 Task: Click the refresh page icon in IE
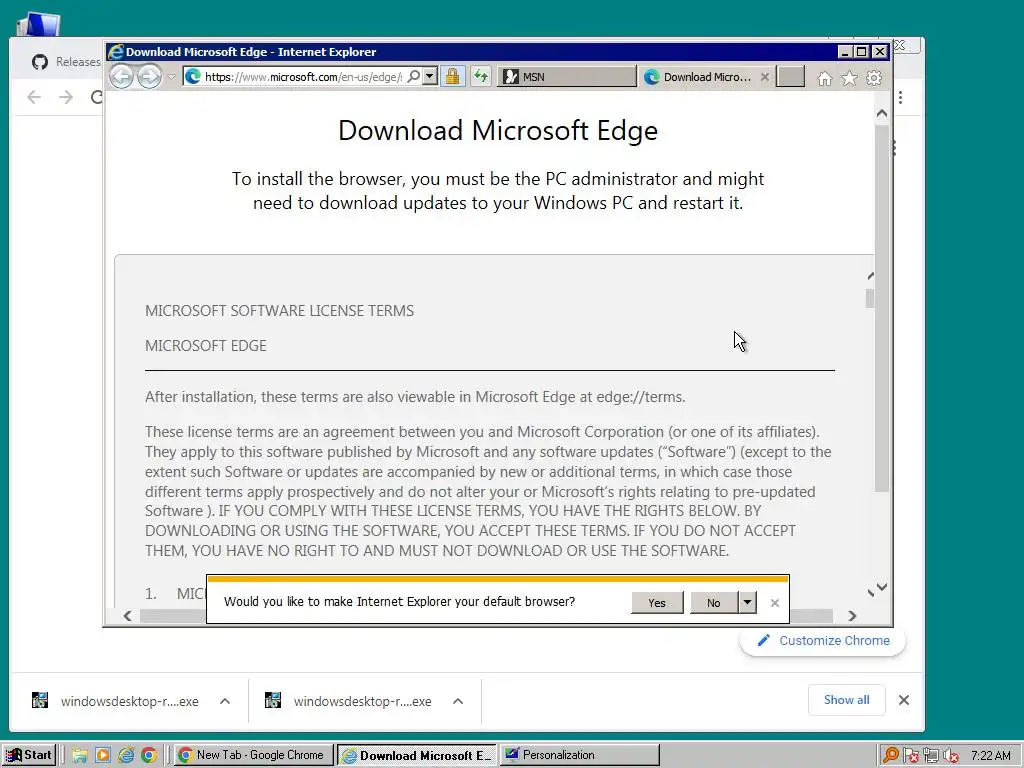coord(481,77)
